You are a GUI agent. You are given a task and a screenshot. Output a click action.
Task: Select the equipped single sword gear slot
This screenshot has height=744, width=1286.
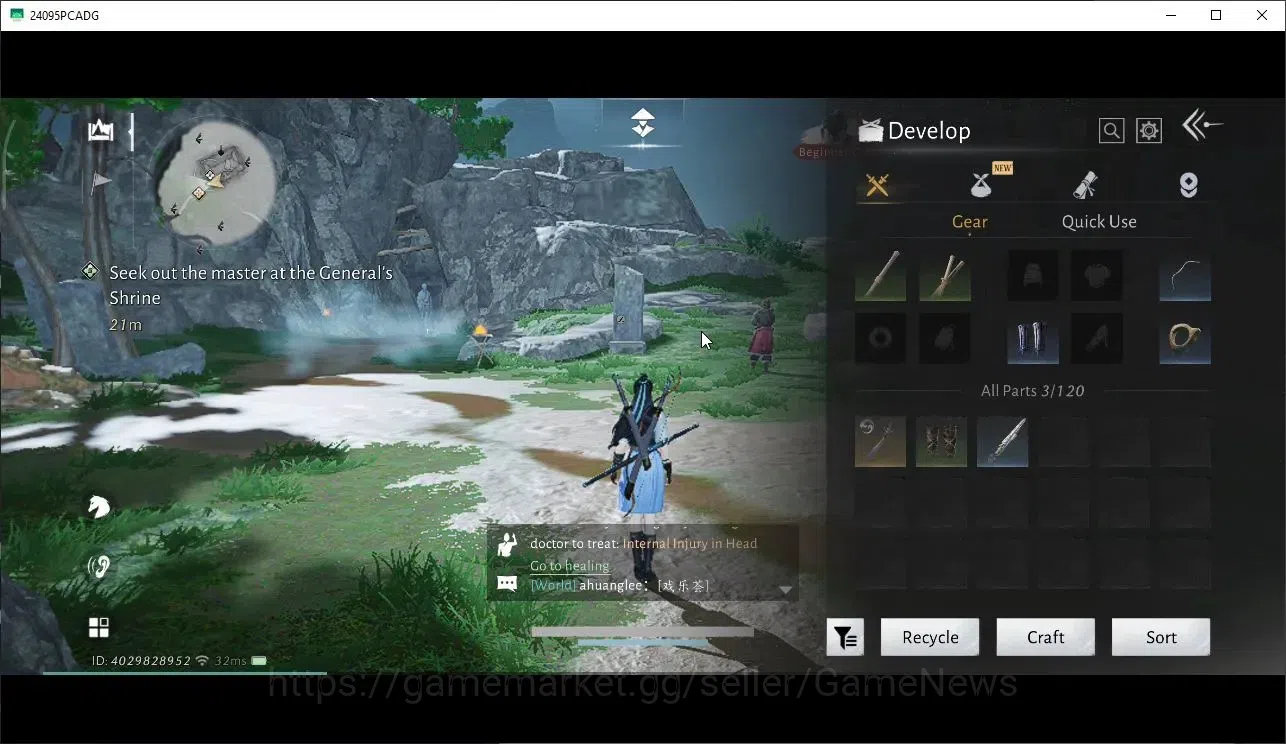coord(881,275)
